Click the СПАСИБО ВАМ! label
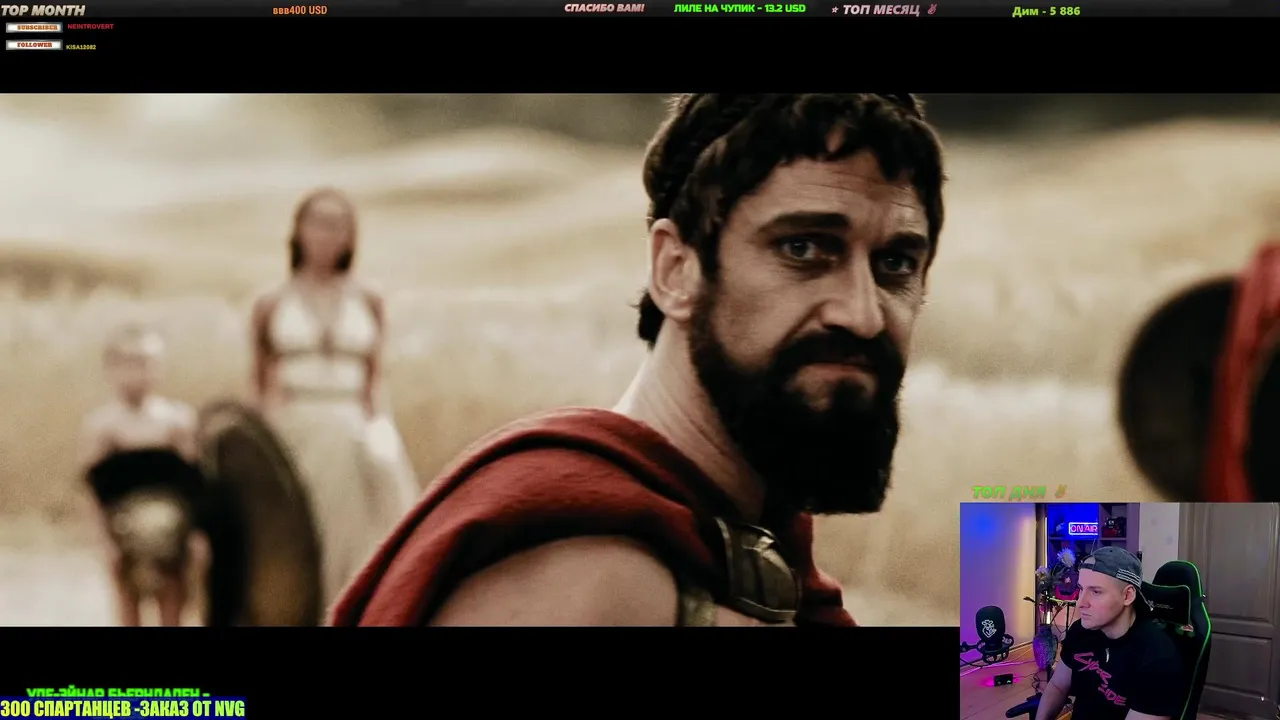Image resolution: width=1280 pixels, height=720 pixels. [604, 8]
